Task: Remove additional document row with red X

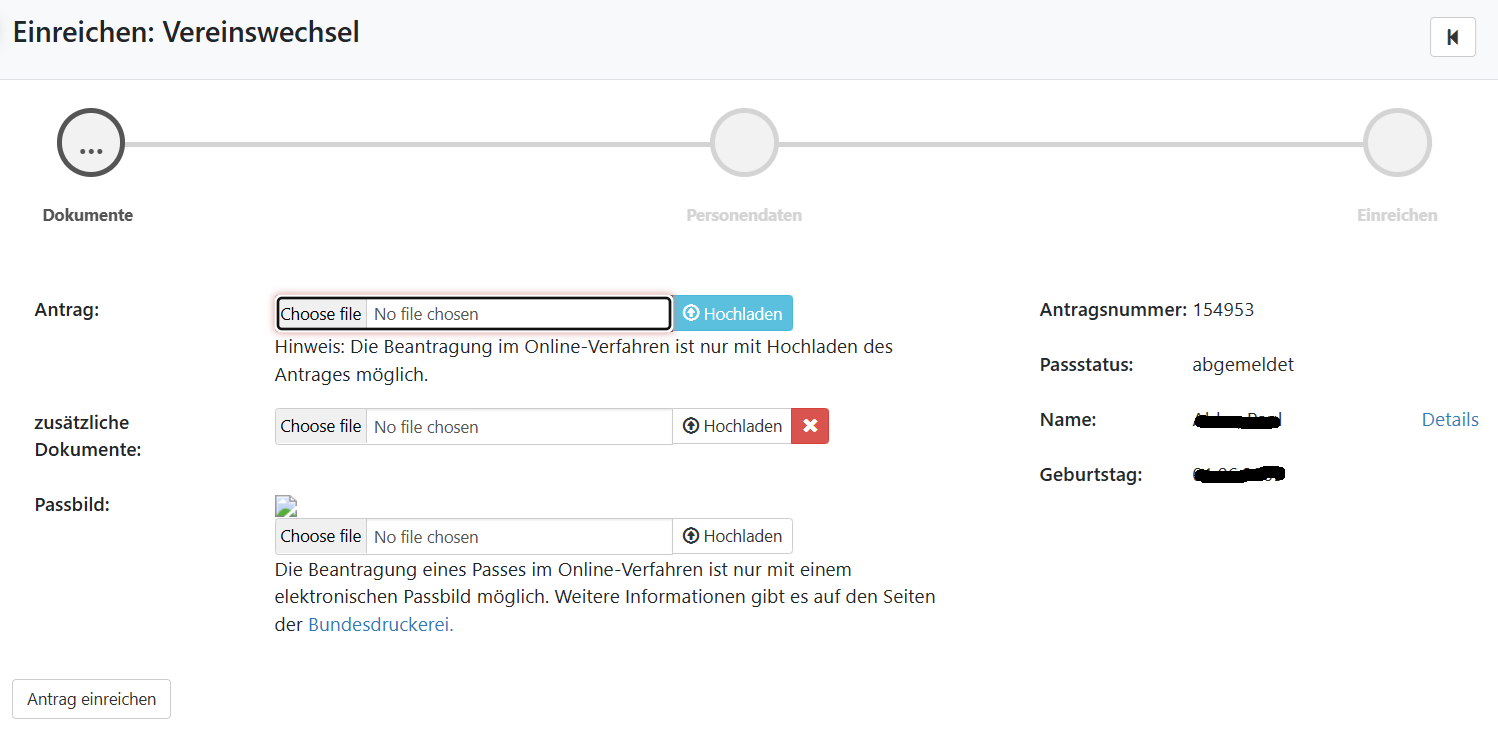Action: pyautogui.click(x=810, y=426)
